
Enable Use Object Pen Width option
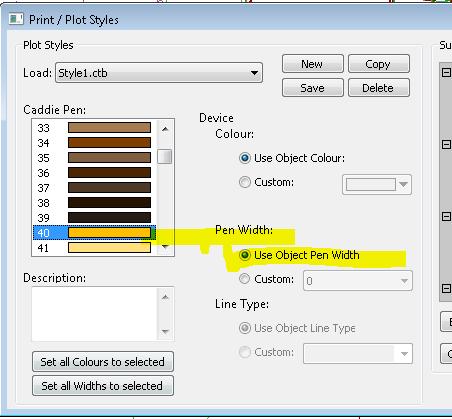pyautogui.click(x=245, y=255)
